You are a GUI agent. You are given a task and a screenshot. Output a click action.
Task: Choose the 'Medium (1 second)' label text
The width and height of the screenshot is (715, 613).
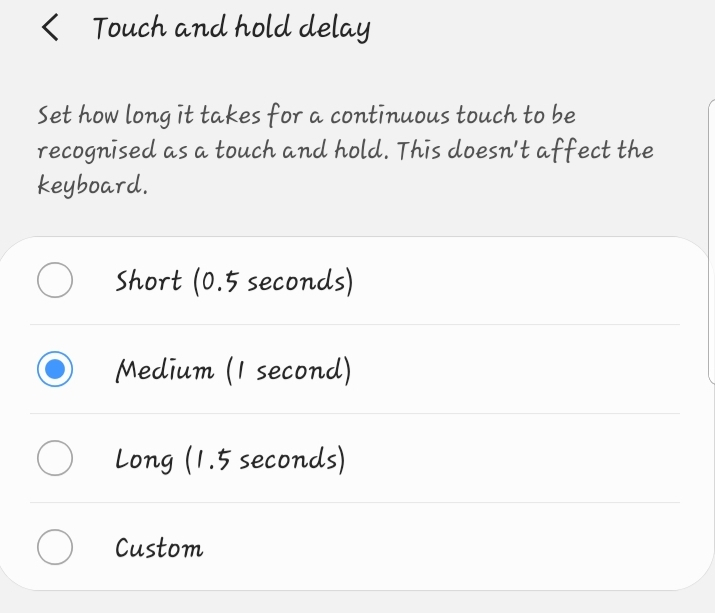point(233,370)
